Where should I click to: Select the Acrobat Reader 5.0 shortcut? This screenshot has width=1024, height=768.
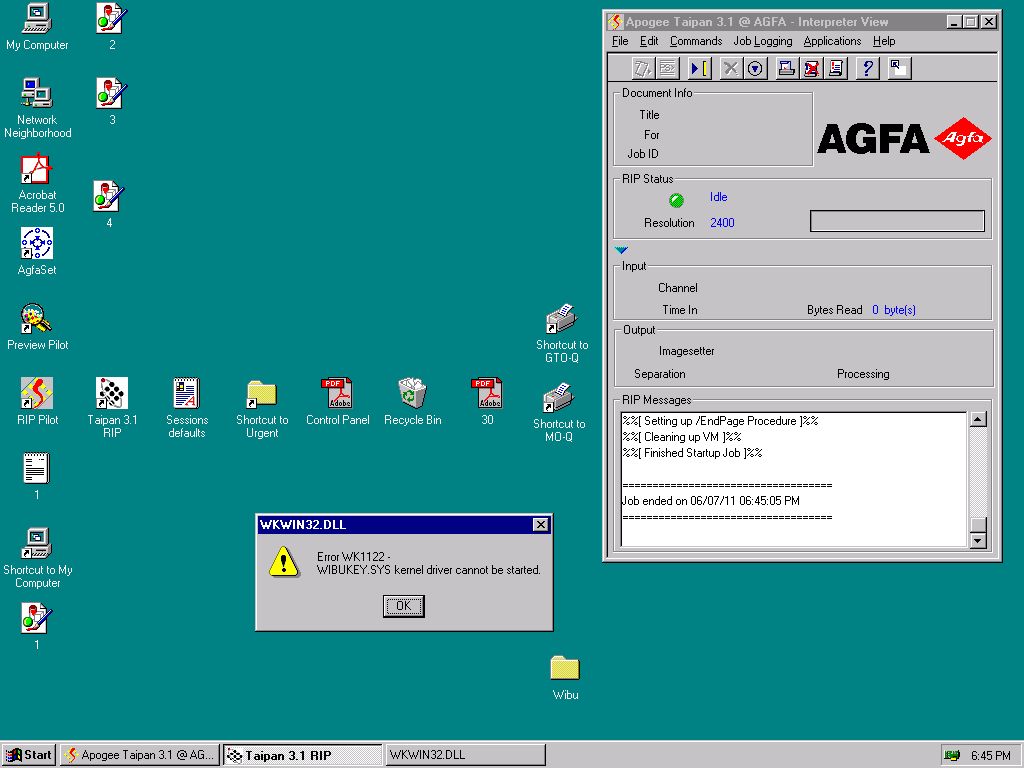(37, 184)
